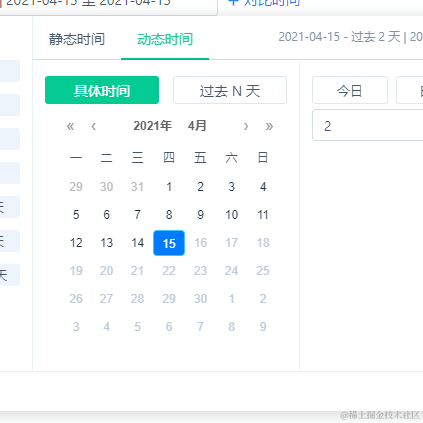Choose date 6 in second row
The height and width of the screenshot is (423, 423).
(x=107, y=215)
